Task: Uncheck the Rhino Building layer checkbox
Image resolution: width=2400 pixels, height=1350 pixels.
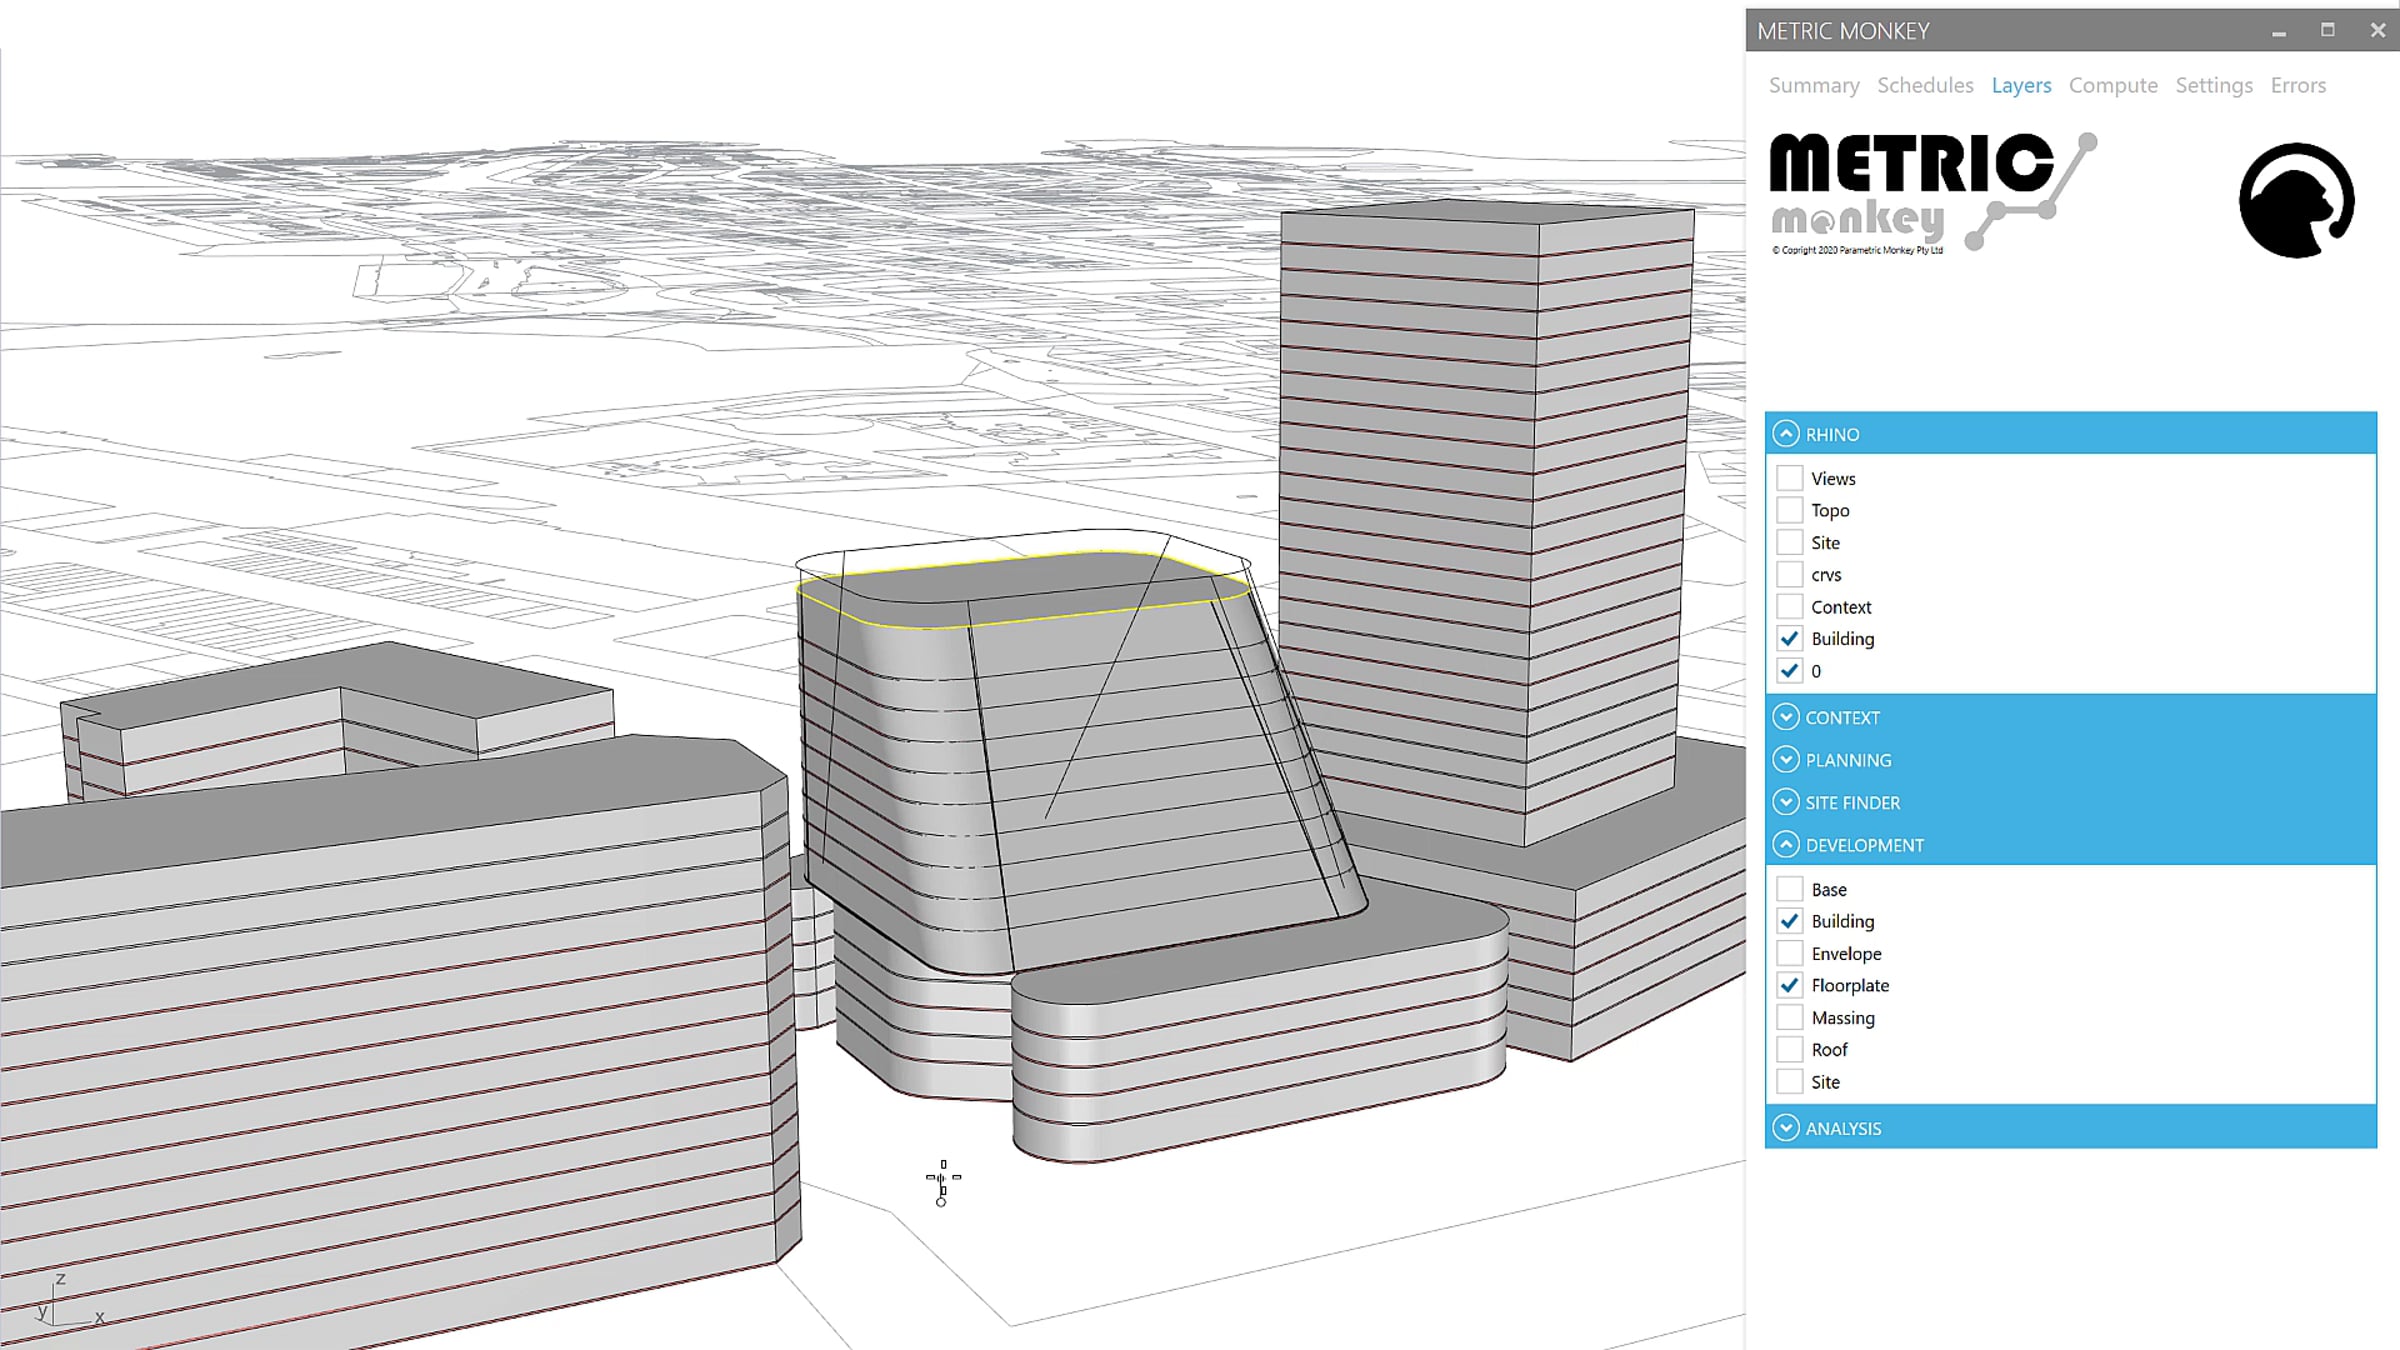Action: pos(1790,638)
